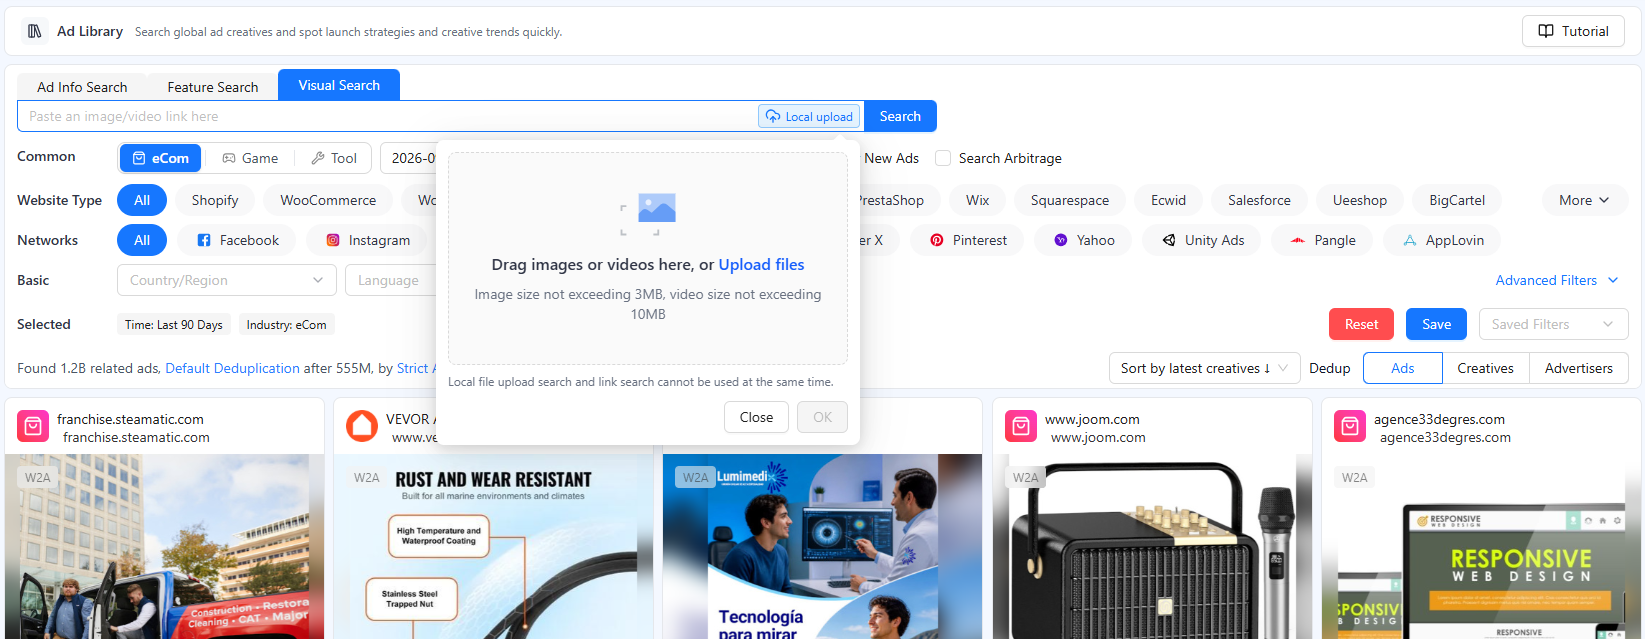The width and height of the screenshot is (1645, 639).
Task: Select All in the Website Type row
Action: tap(142, 200)
